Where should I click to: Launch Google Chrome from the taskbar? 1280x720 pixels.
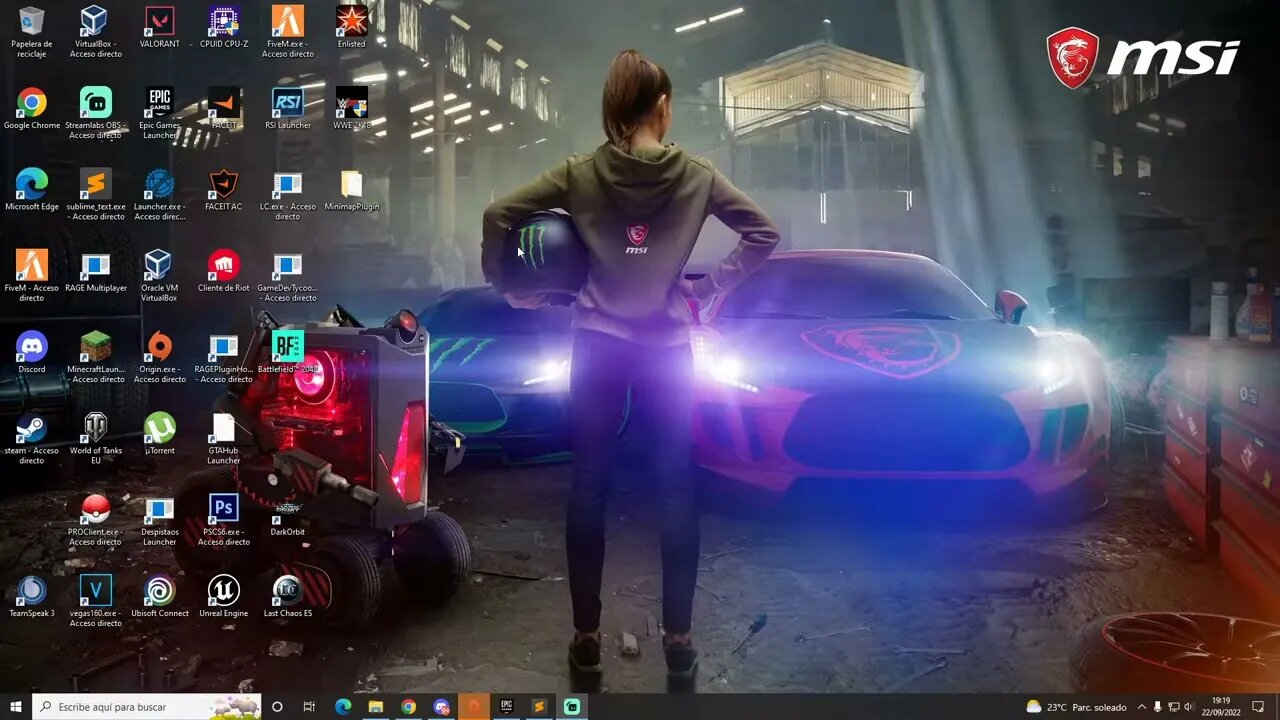(x=408, y=707)
